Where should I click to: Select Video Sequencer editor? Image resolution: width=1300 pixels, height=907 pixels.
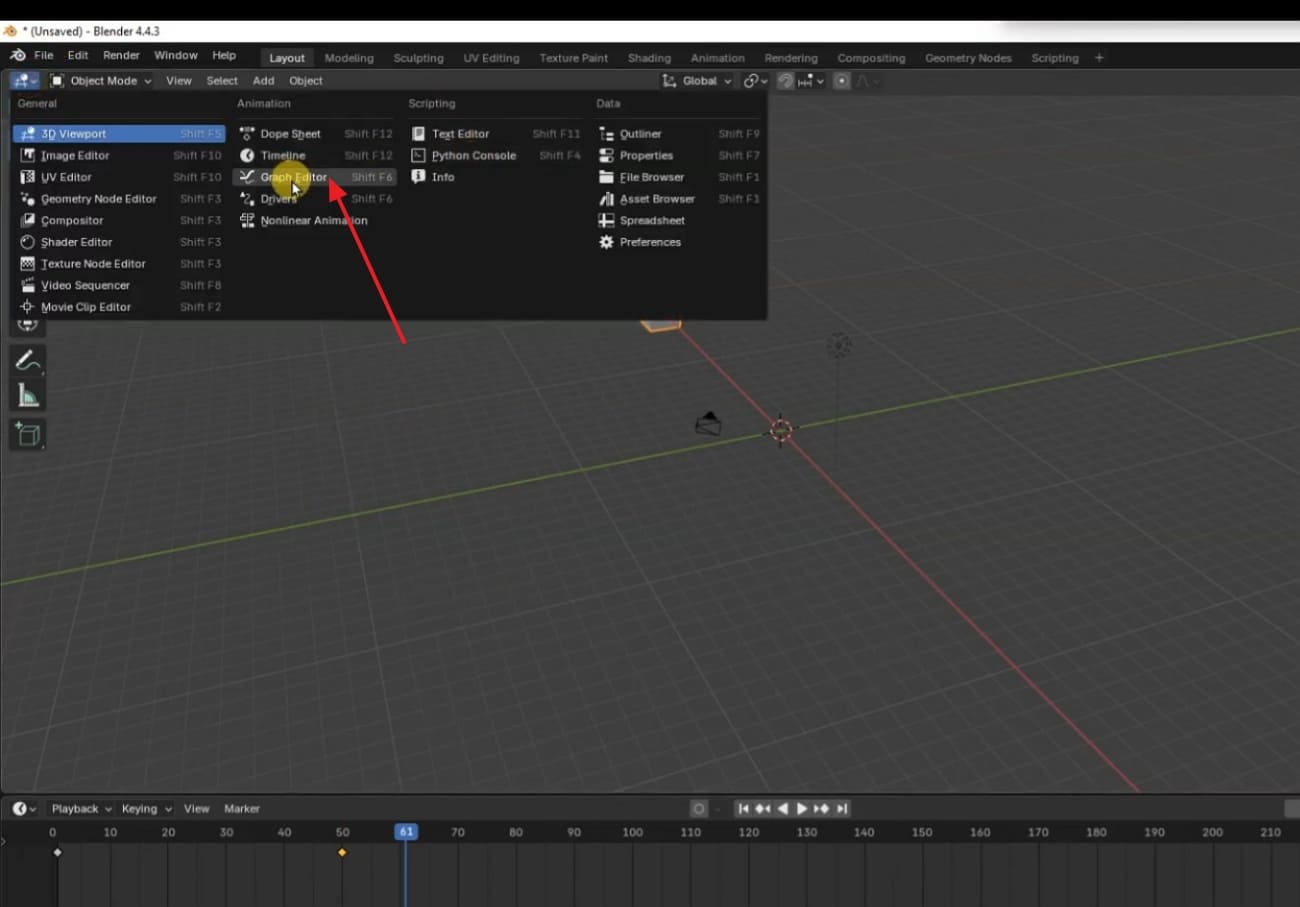(119, 285)
